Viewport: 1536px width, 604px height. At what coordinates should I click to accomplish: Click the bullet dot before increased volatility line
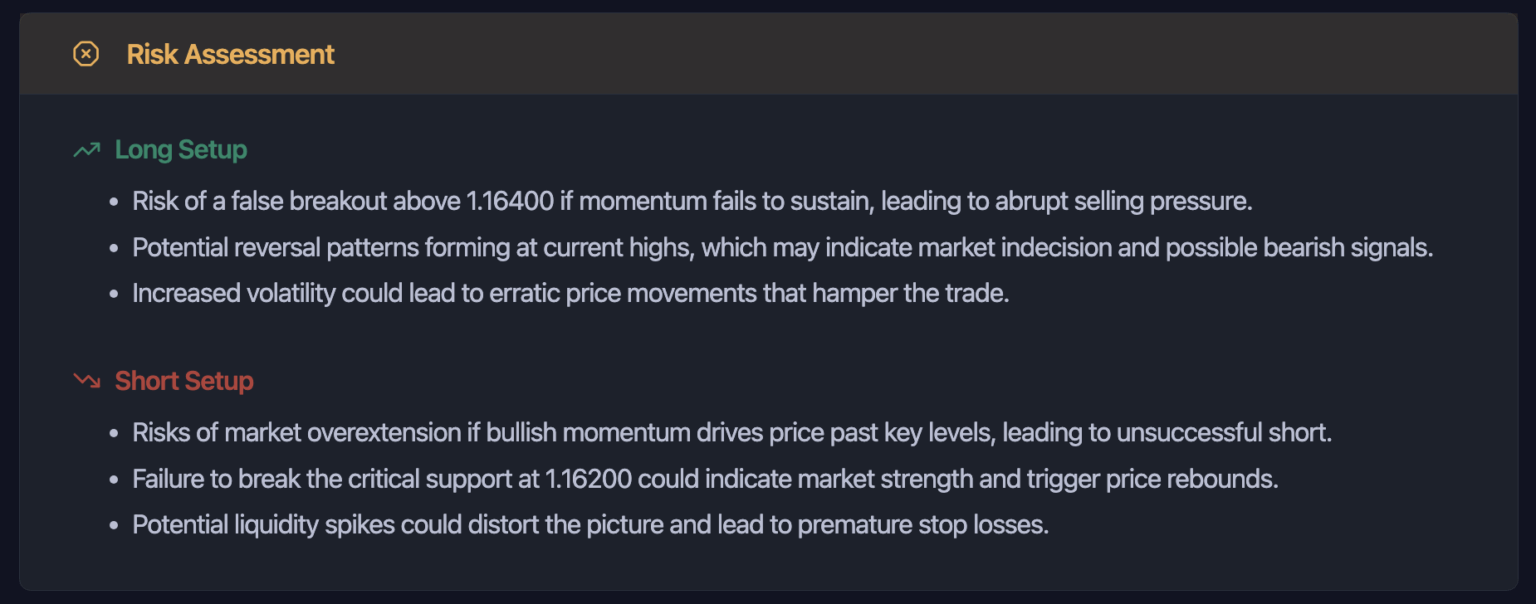114,294
